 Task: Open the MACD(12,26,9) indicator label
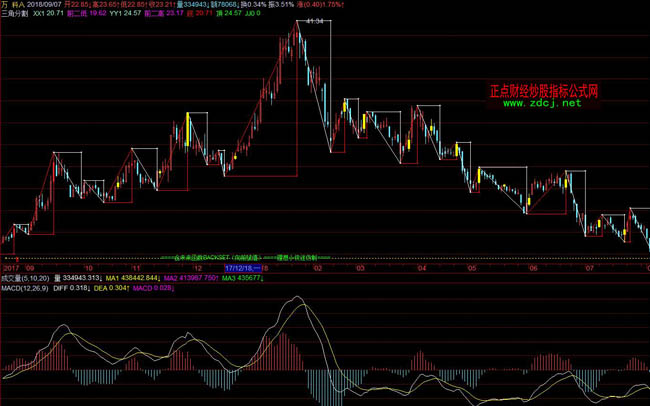tap(22, 287)
